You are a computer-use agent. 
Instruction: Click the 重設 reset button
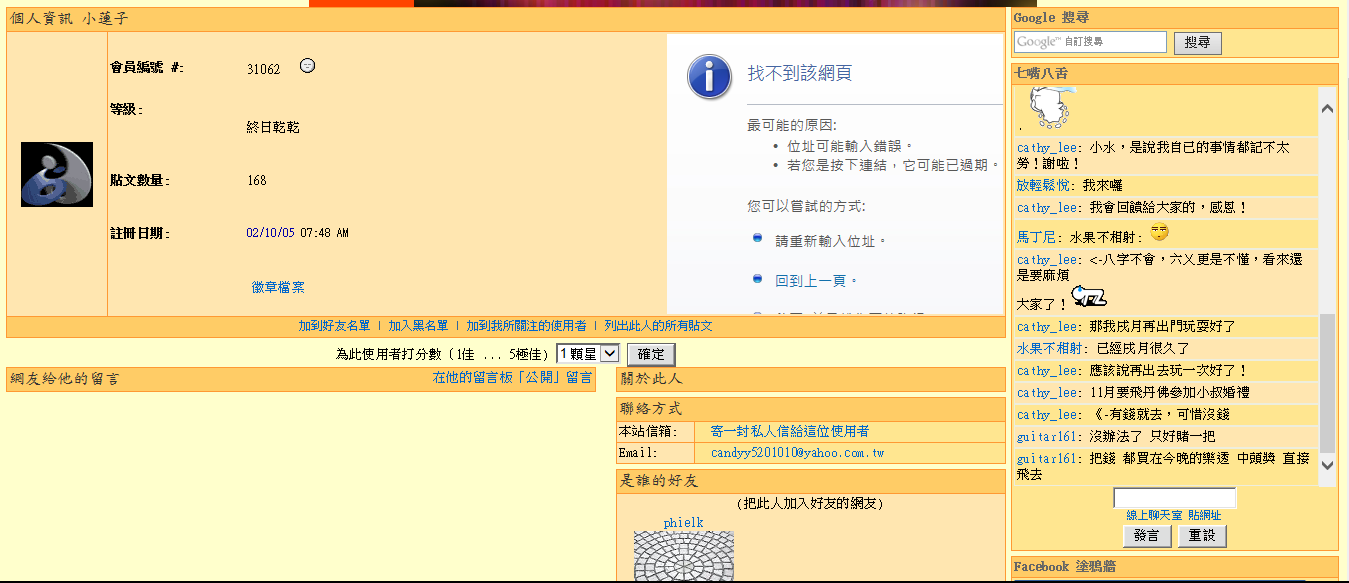point(1201,535)
